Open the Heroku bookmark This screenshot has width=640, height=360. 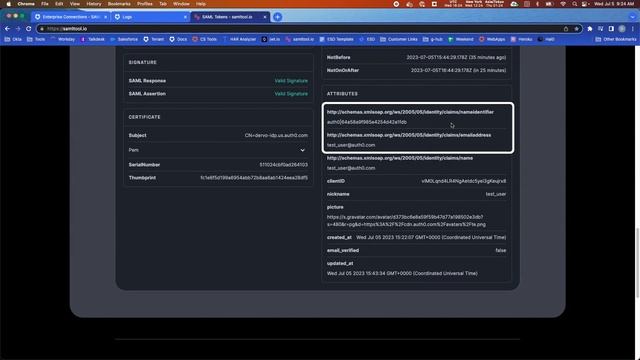point(522,40)
